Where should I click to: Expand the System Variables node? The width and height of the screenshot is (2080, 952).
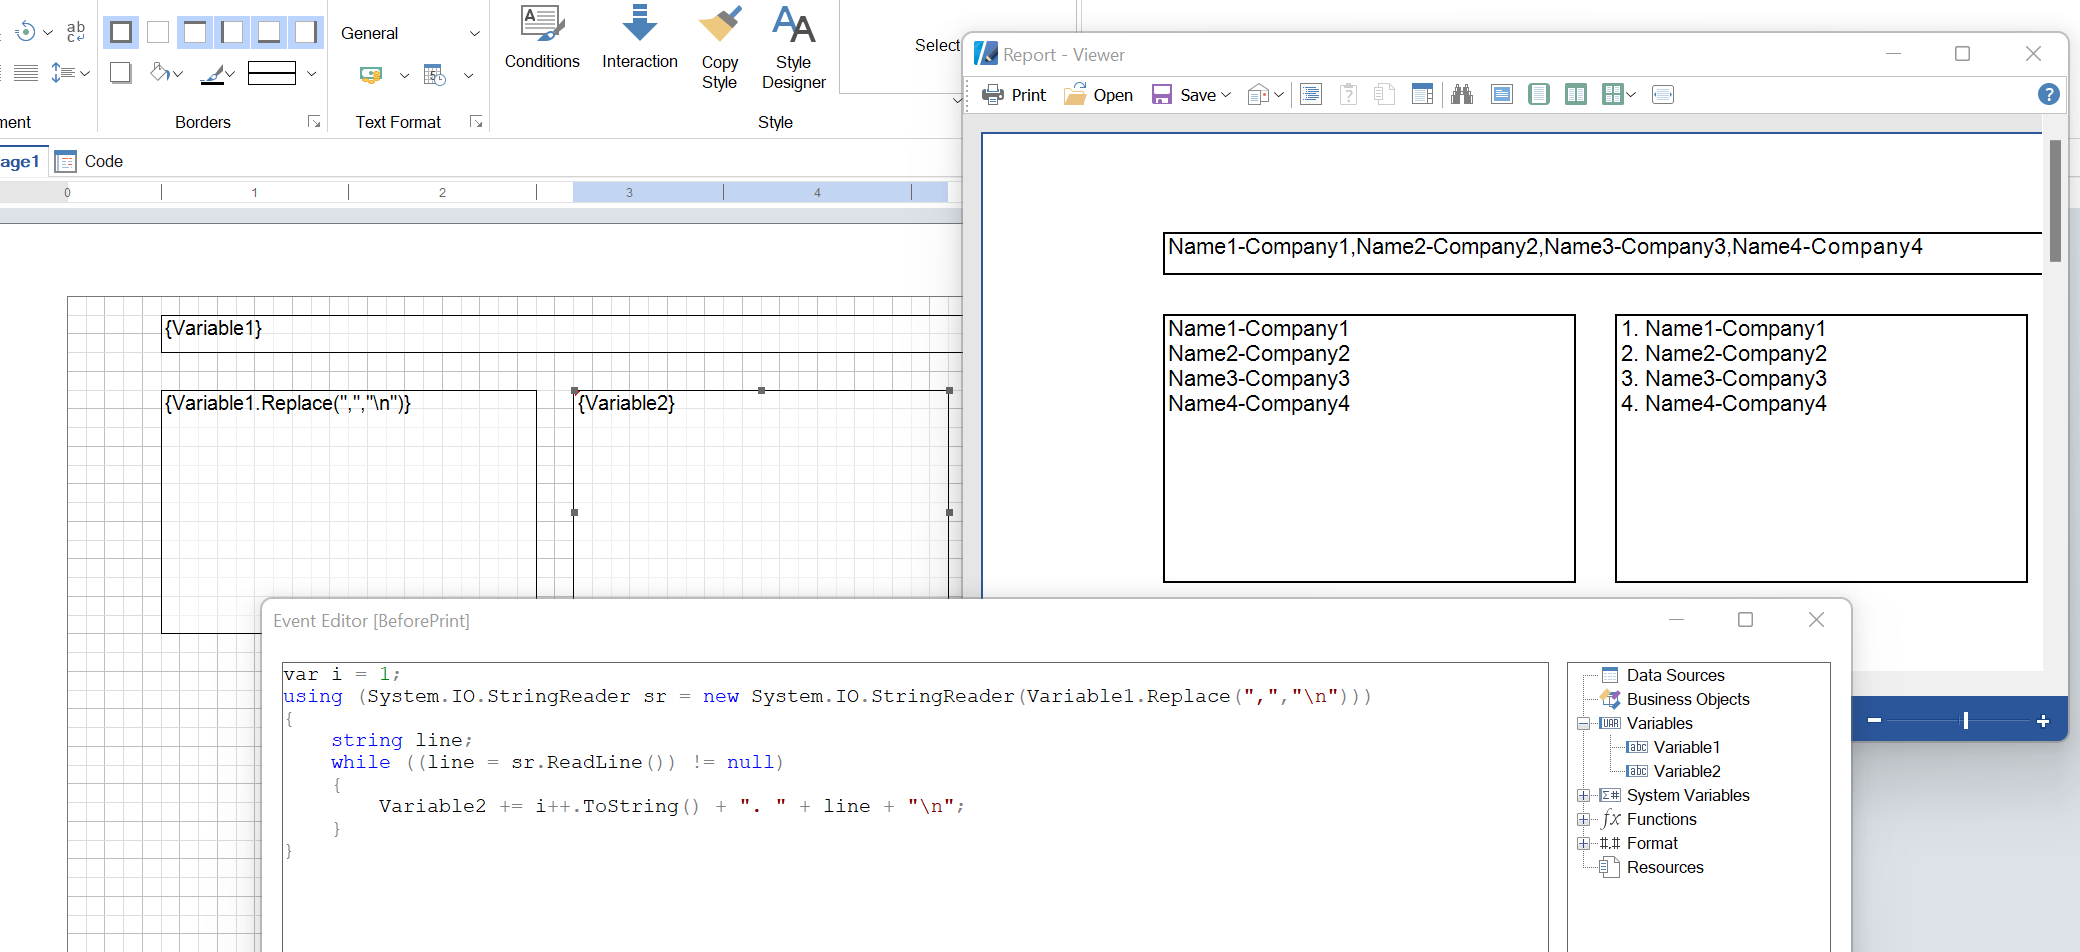tap(1583, 795)
